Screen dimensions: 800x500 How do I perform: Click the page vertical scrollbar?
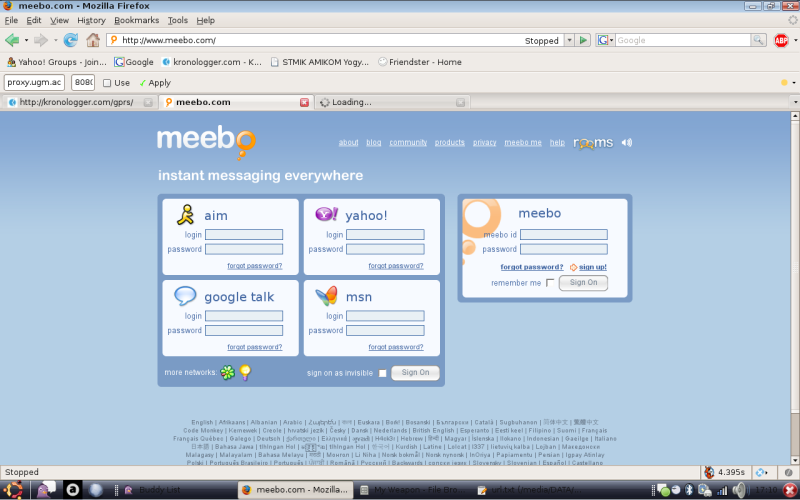tap(795, 288)
